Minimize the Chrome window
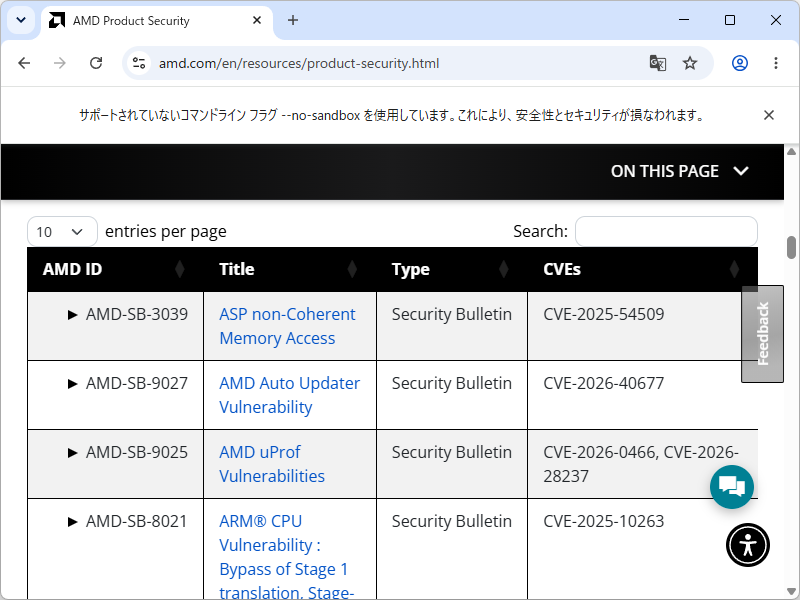800x600 pixels. [684, 20]
